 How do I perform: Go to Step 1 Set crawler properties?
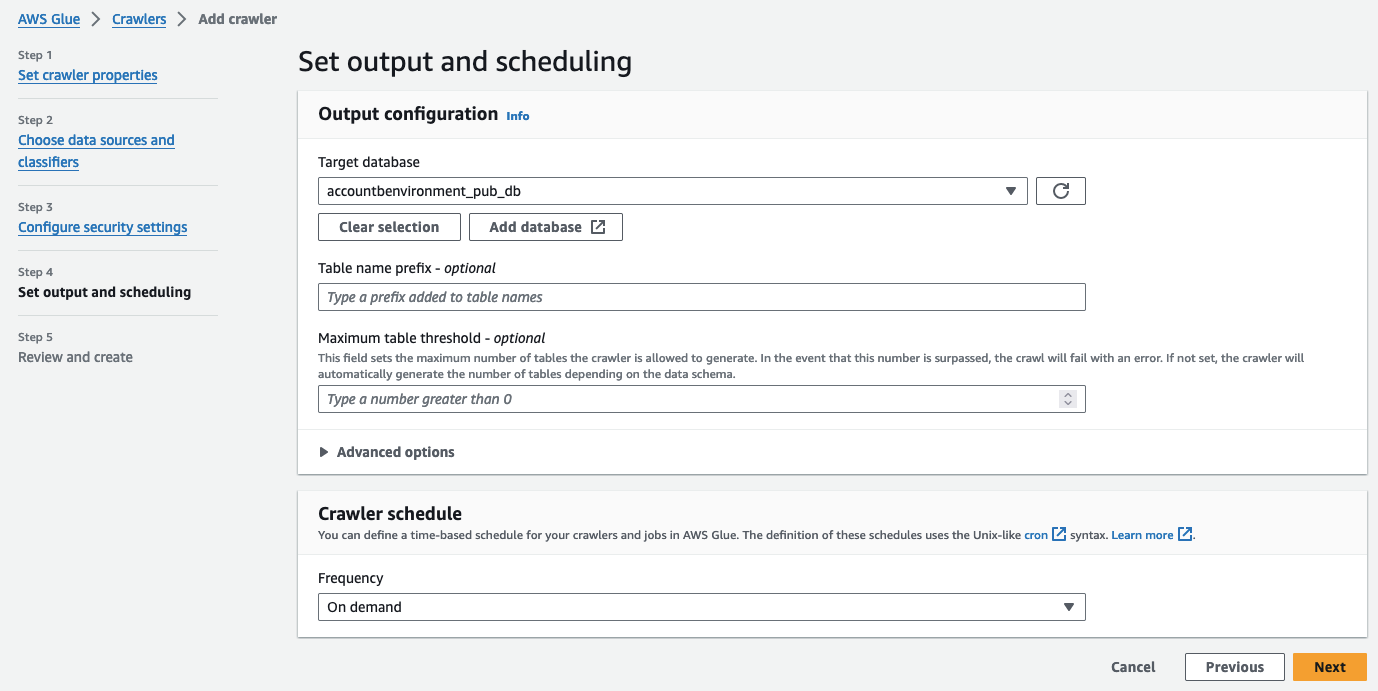click(88, 75)
